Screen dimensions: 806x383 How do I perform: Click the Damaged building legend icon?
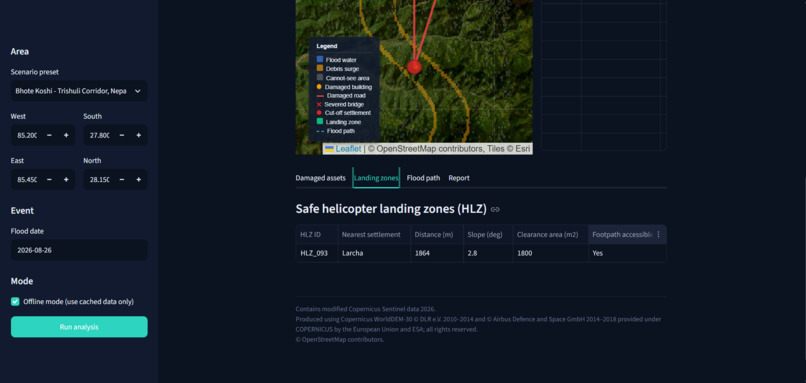319,87
